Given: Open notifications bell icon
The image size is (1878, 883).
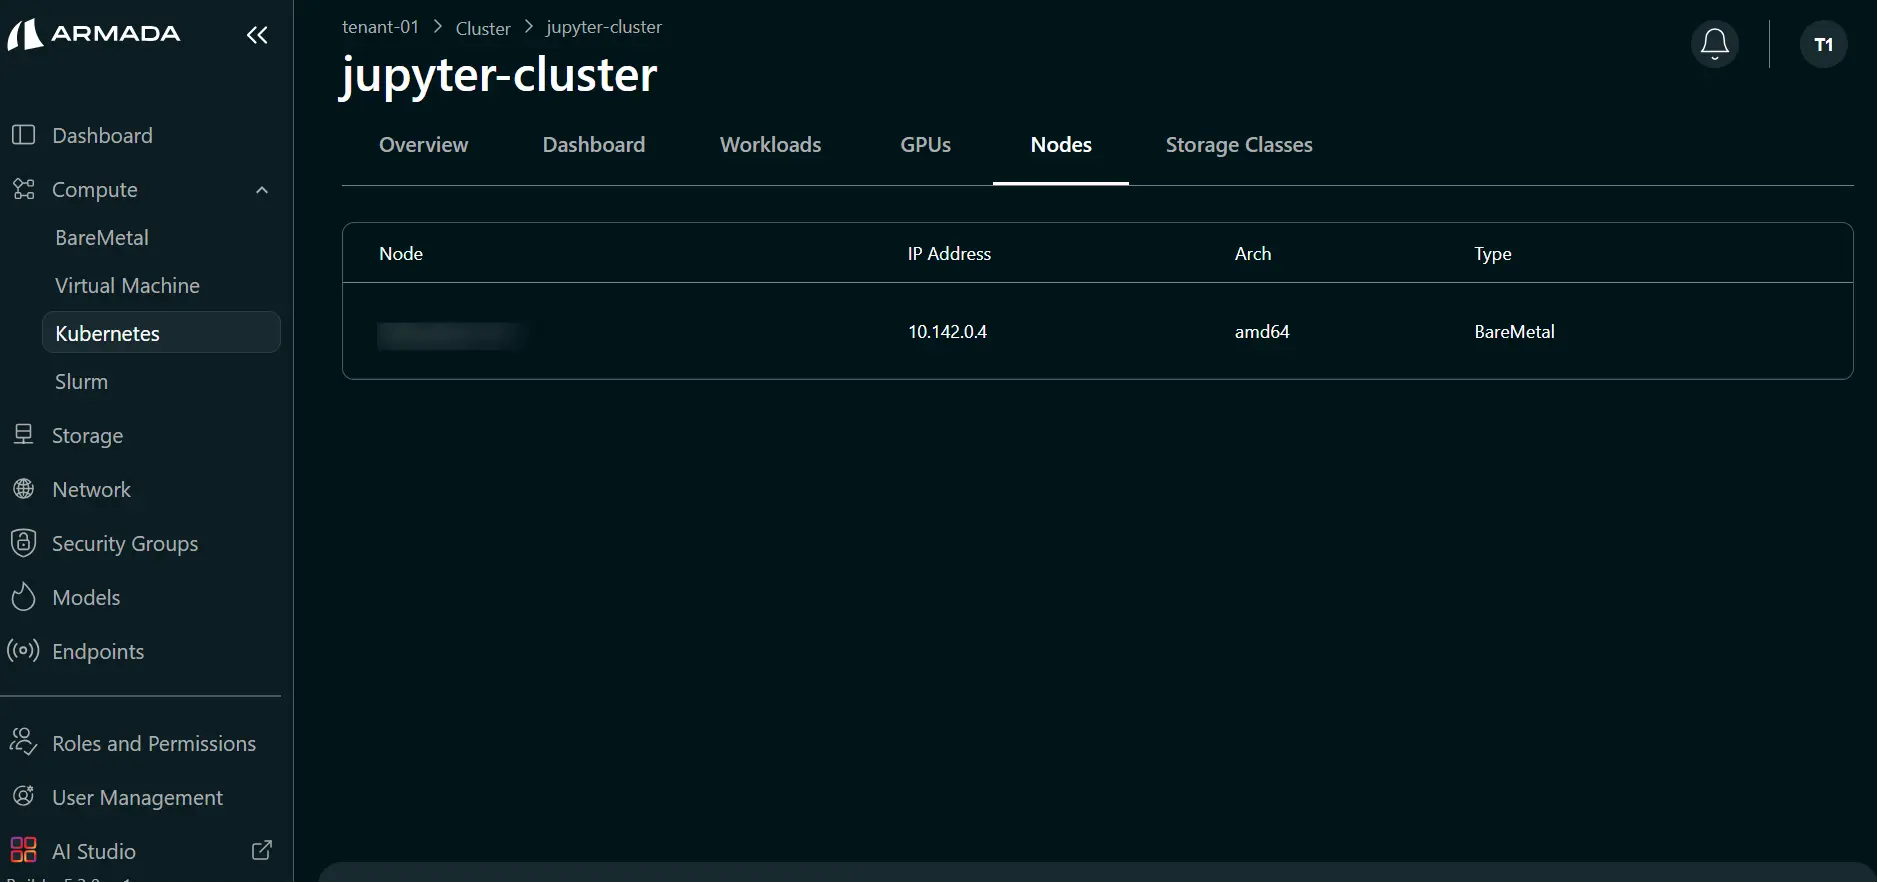Looking at the screenshot, I should point(1715,44).
